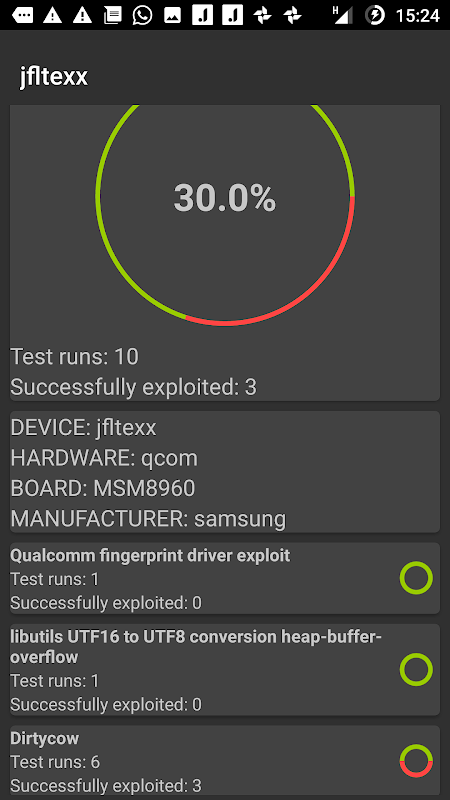Tap the first warning triangle status icon
Viewport: 450px width, 800px height.
coord(52,16)
